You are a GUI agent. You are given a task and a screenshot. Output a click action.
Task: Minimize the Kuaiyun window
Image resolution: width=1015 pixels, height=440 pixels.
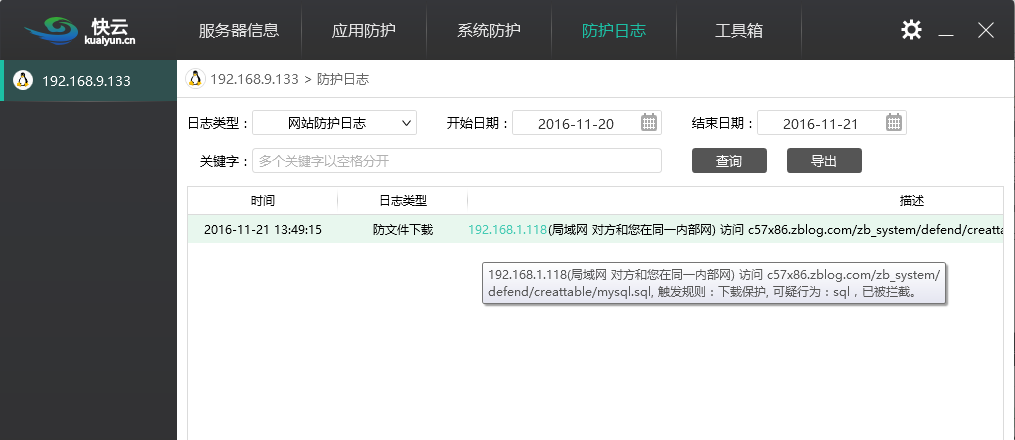[x=947, y=31]
